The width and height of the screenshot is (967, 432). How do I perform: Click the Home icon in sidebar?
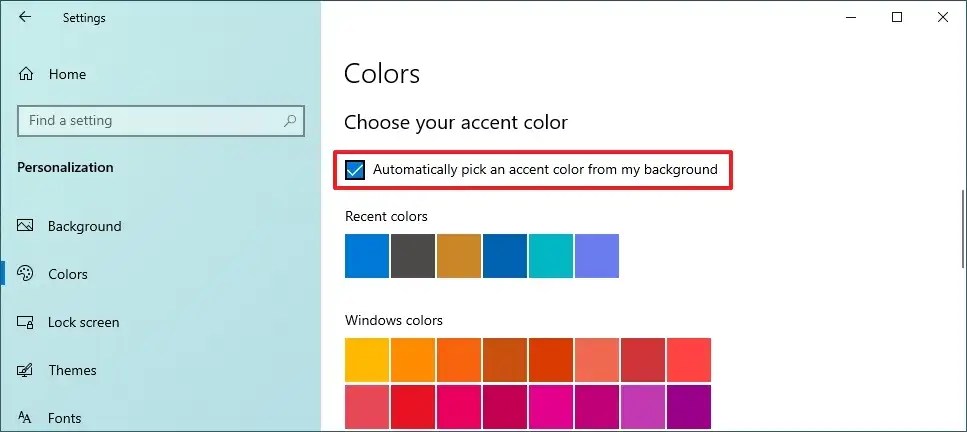click(26, 74)
